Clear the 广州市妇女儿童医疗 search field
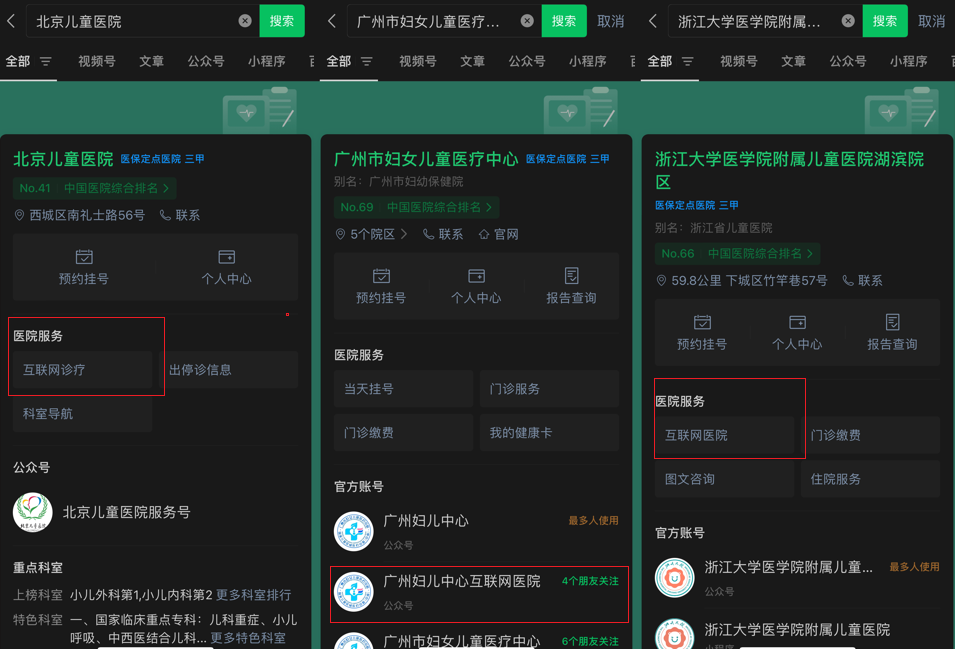This screenshot has width=955, height=649. tap(527, 21)
